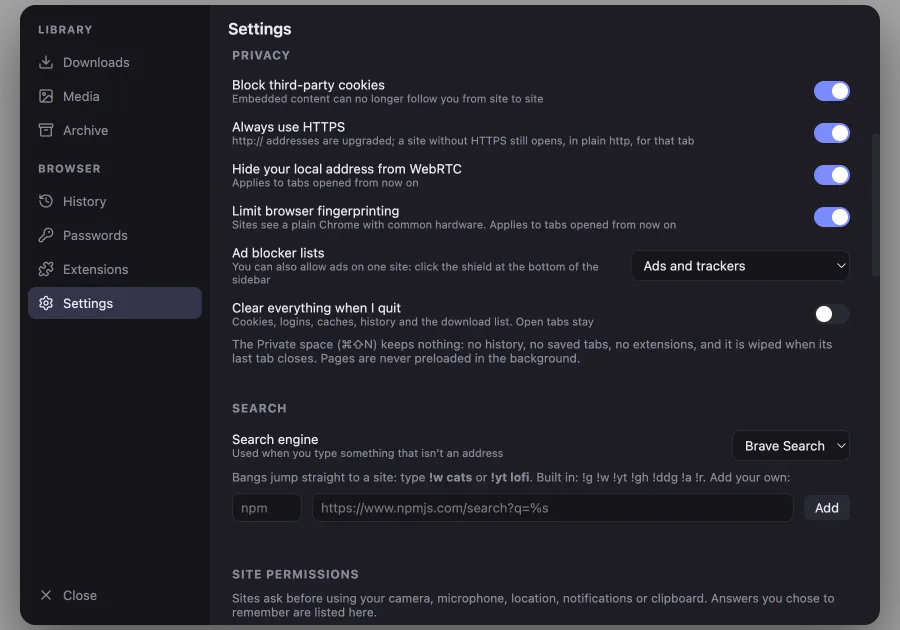
Task: Switch off Limit browser fingerprinting
Action: tap(831, 217)
